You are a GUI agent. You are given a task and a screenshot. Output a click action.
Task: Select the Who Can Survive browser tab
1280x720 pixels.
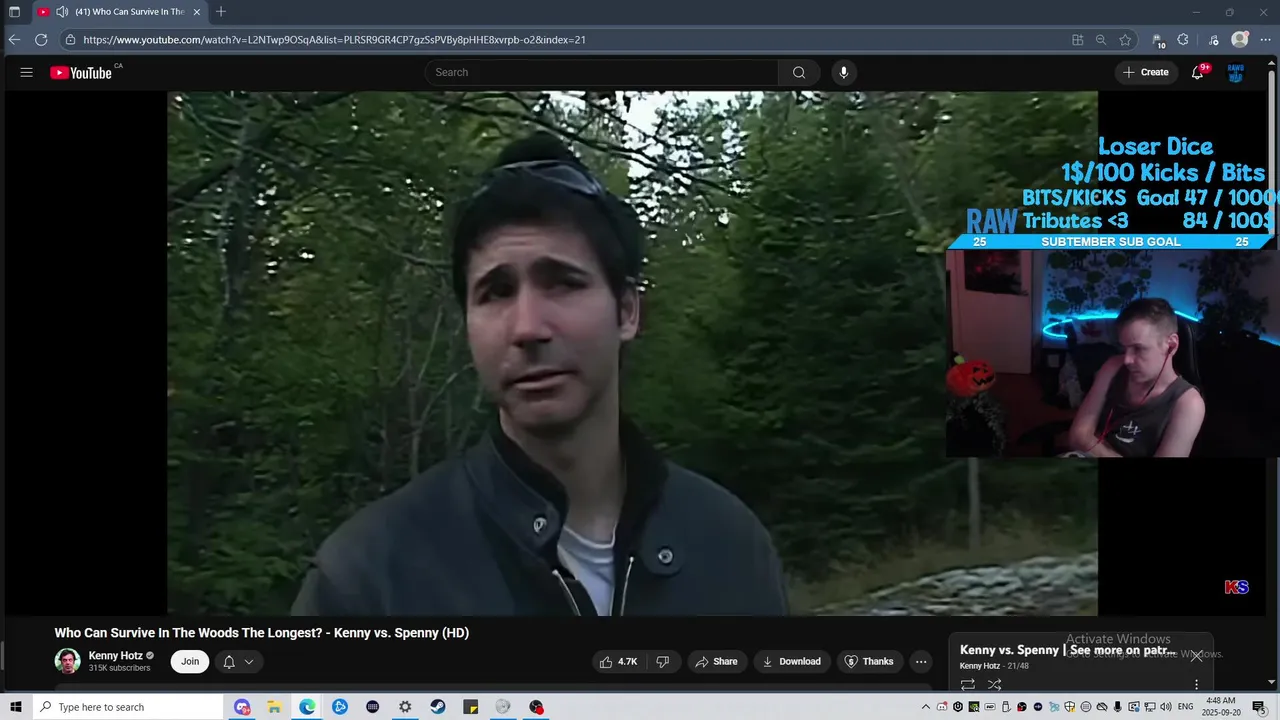[x=119, y=12]
